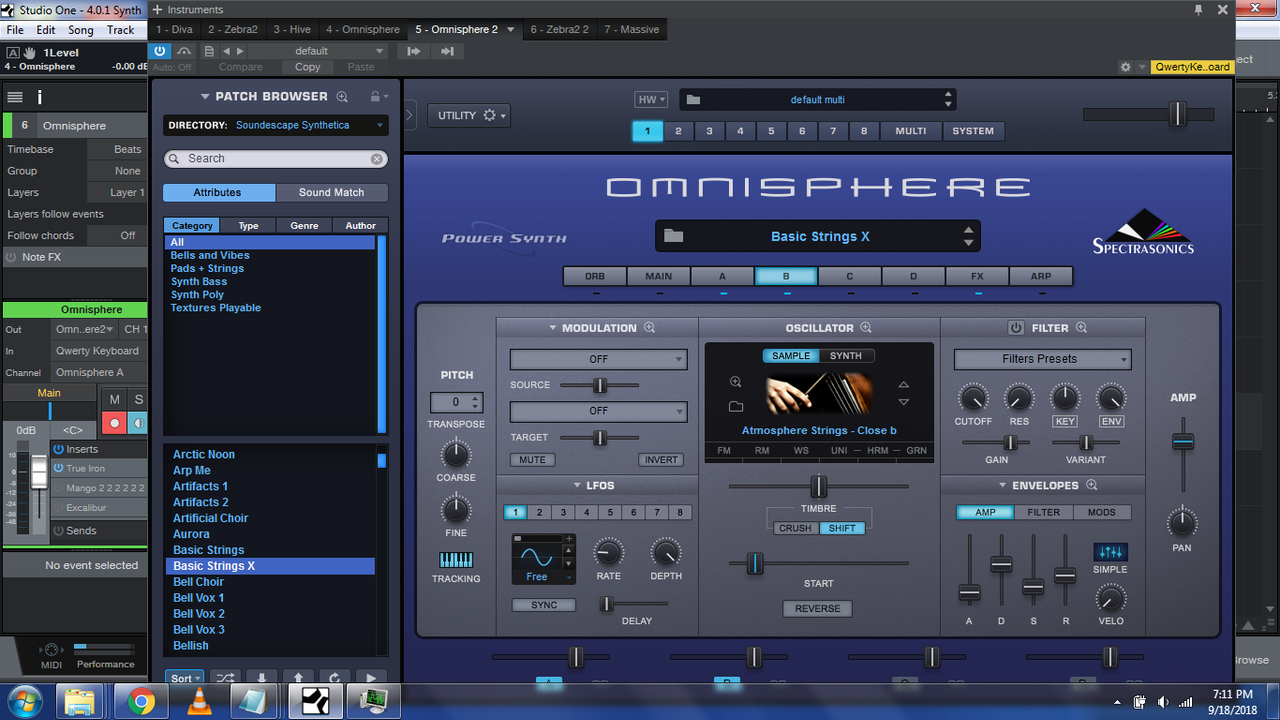The image size is (1280, 720).
Task: Open the Directory Soundscape Synthetica dropdown
Action: pos(276,125)
